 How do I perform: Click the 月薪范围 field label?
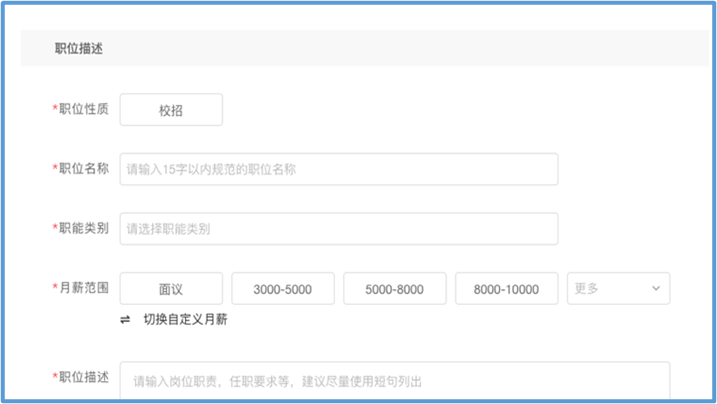(84, 288)
